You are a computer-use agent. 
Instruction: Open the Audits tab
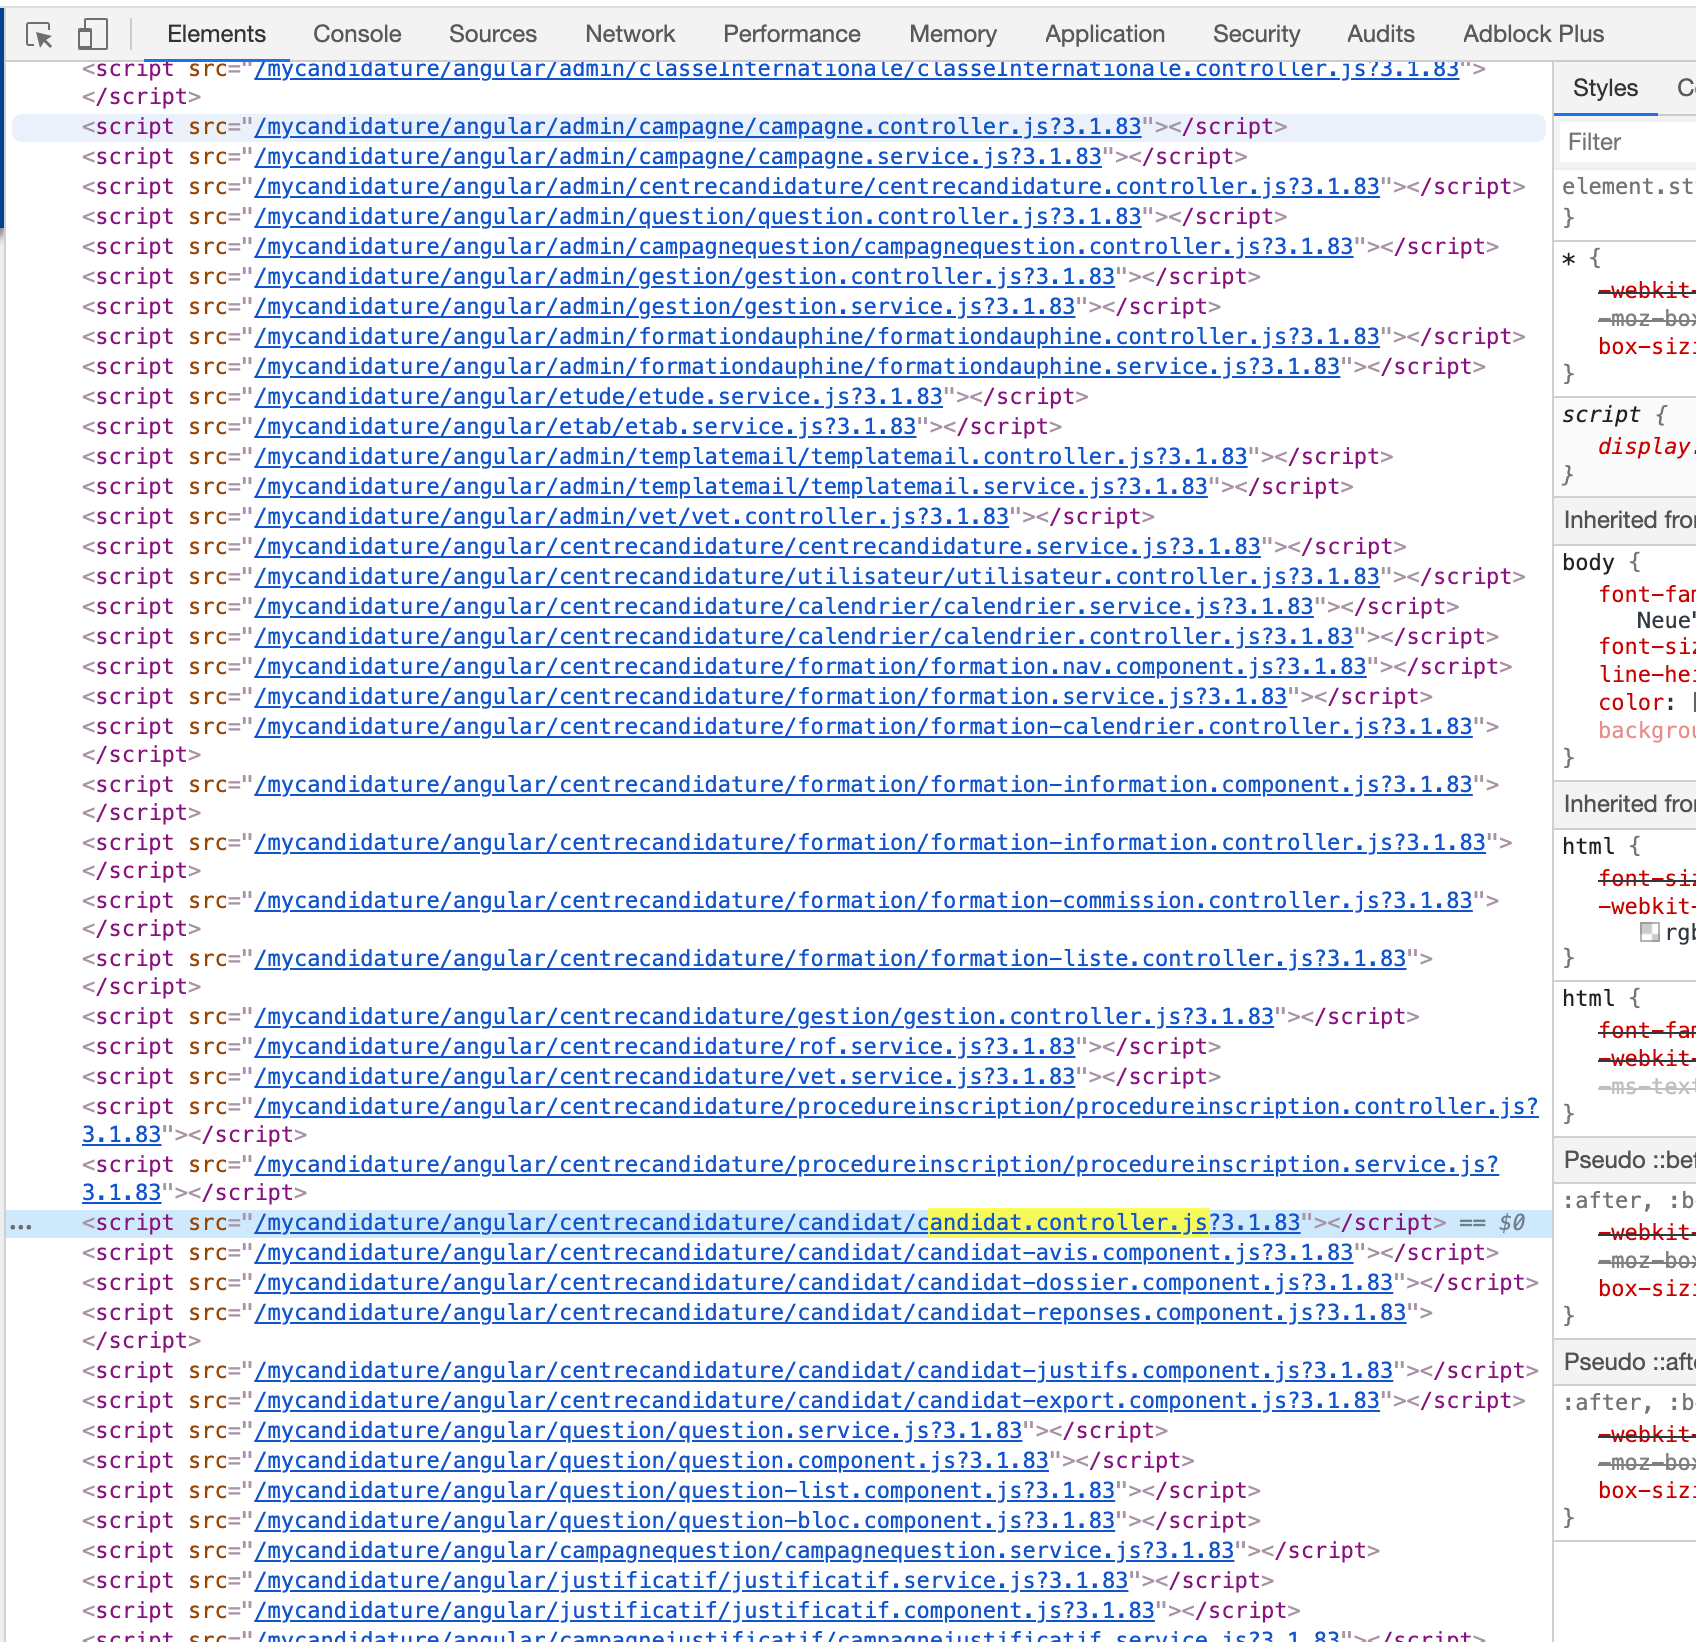pos(1380,34)
